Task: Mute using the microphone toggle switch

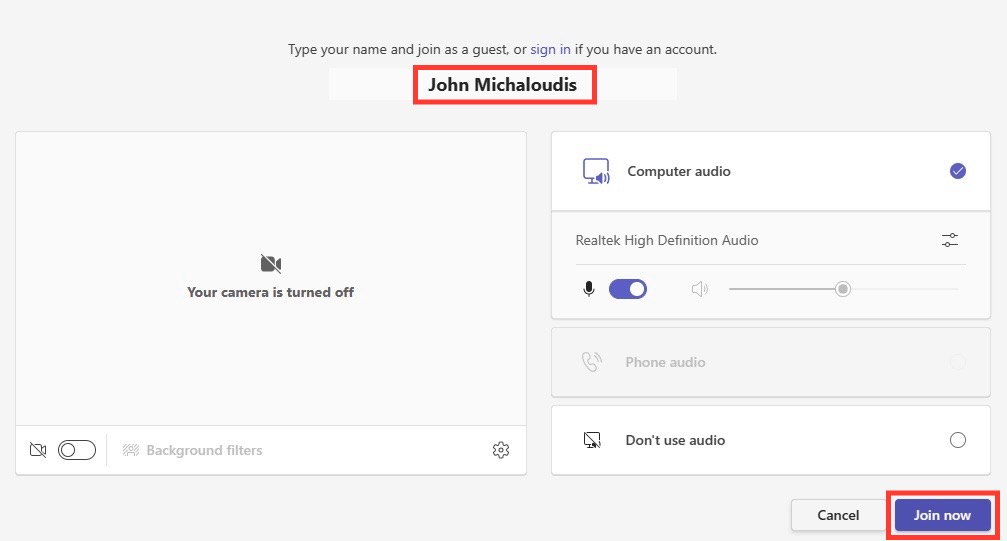Action: [x=627, y=289]
